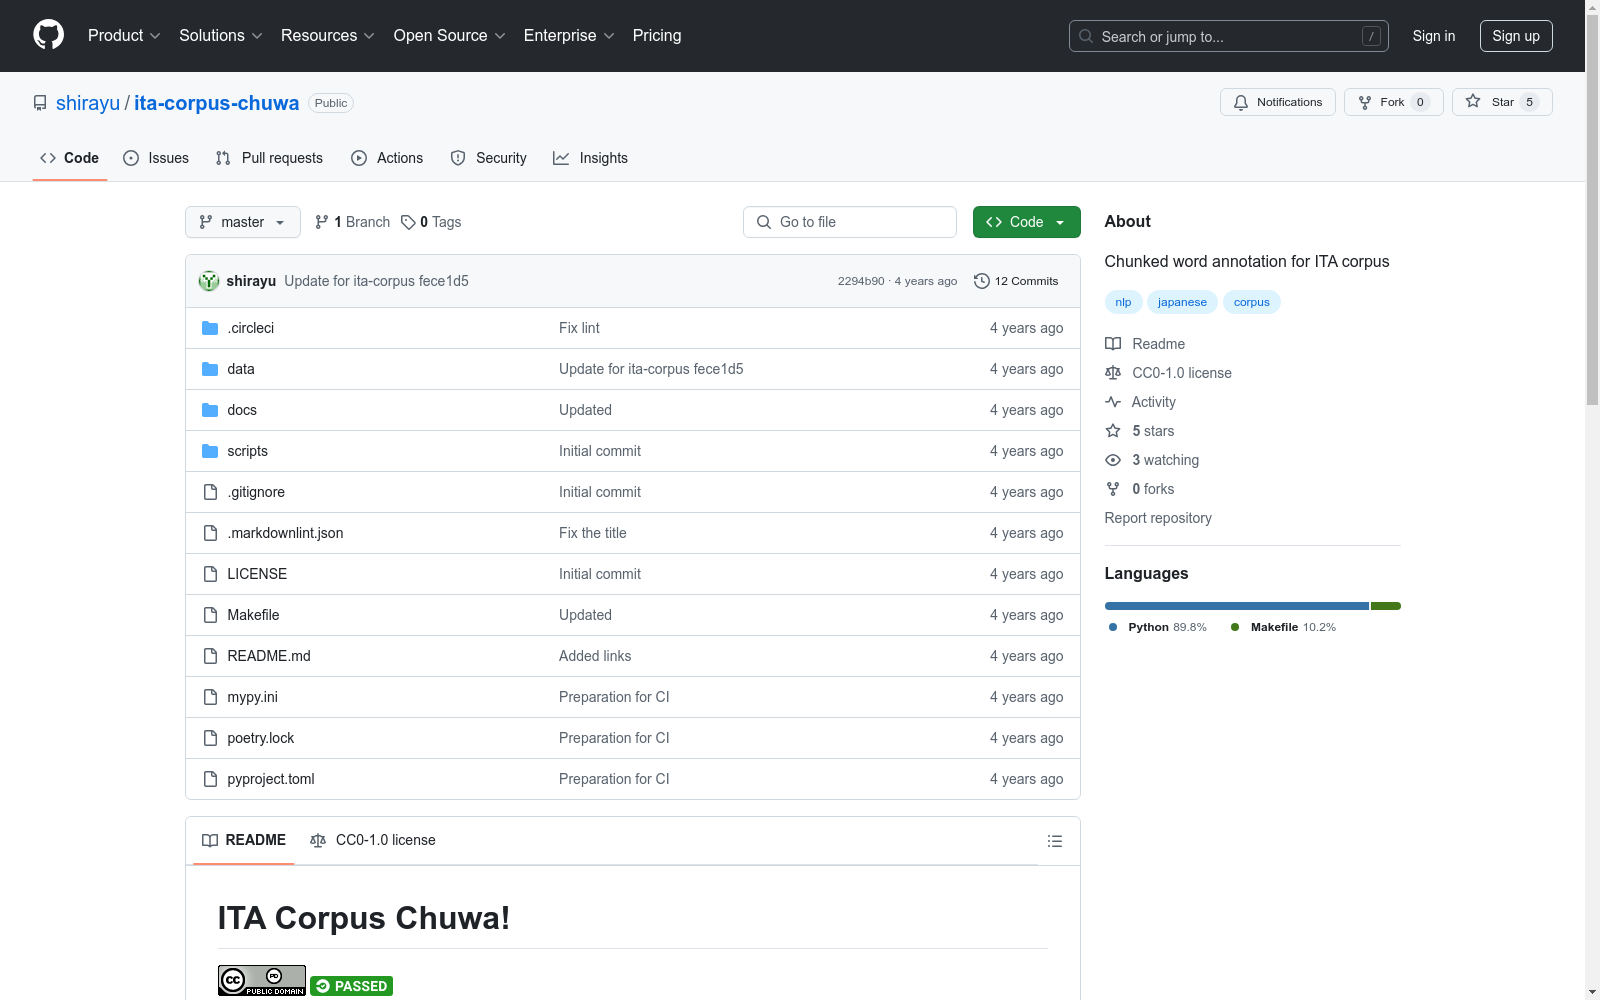Open the master branch selector

(x=243, y=222)
